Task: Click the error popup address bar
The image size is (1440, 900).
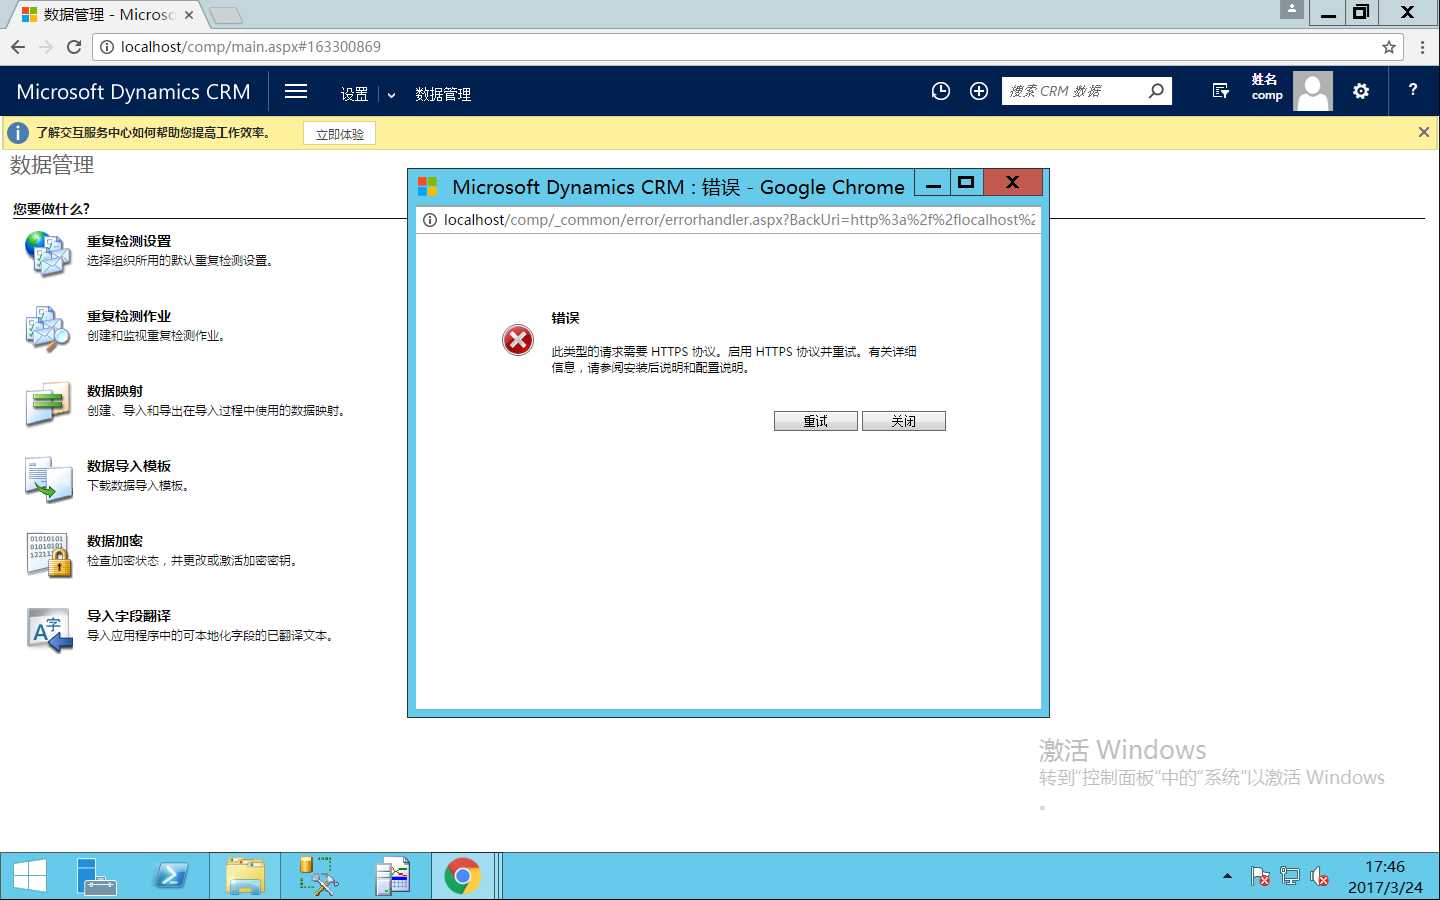Action: point(728,220)
